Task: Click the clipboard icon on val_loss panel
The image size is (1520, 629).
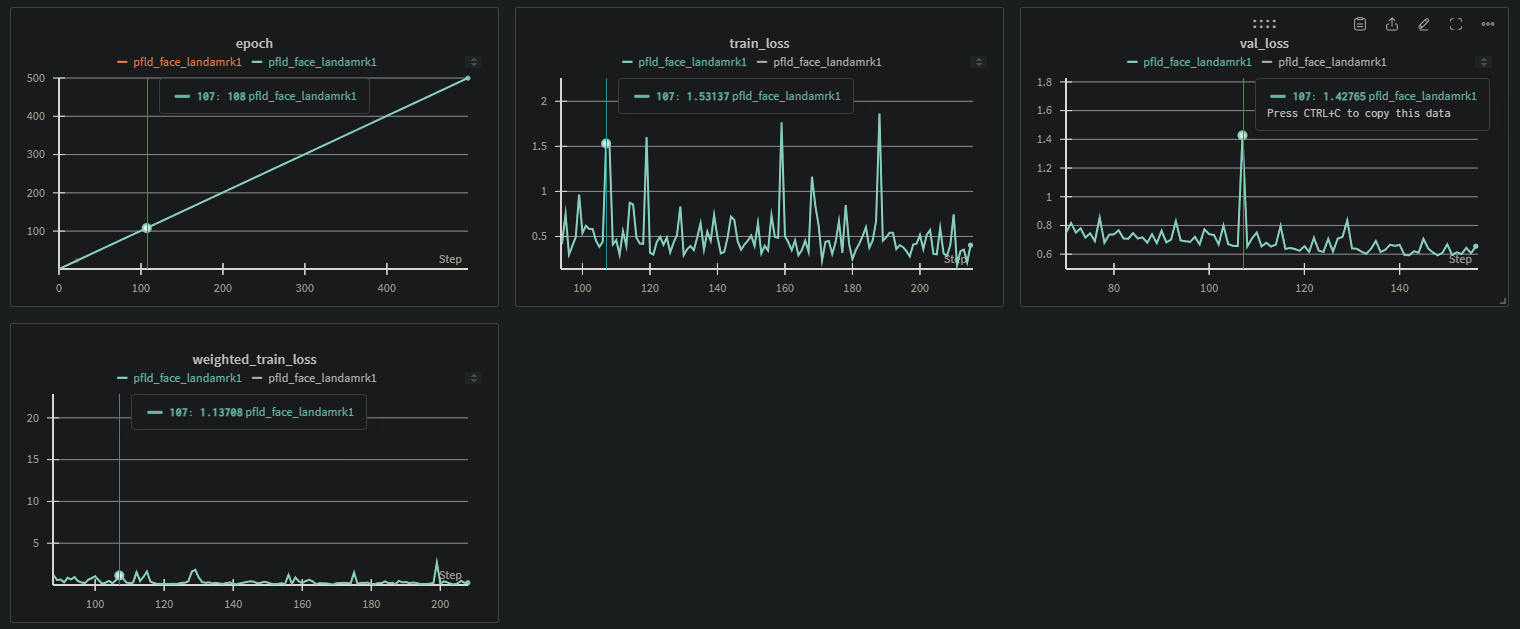Action: tap(1360, 24)
